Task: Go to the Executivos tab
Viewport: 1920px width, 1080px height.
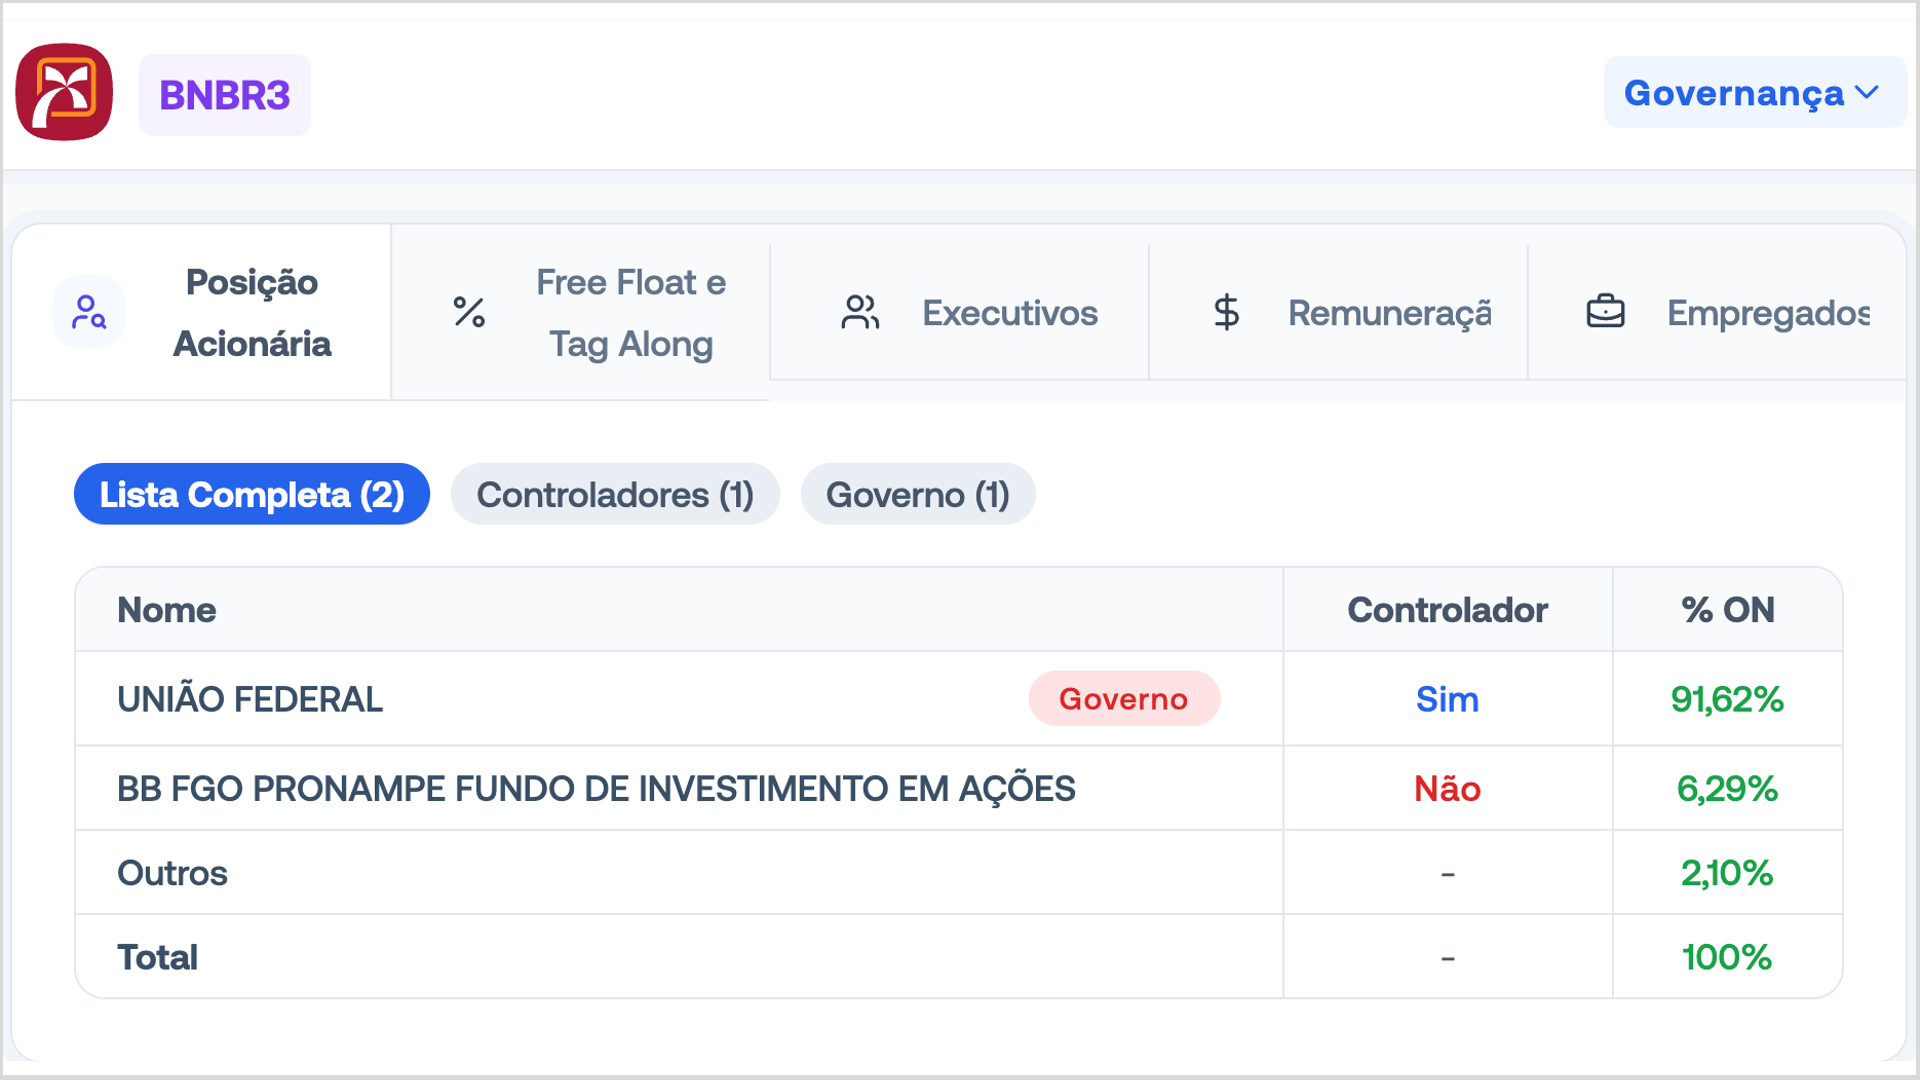Action: click(x=960, y=312)
